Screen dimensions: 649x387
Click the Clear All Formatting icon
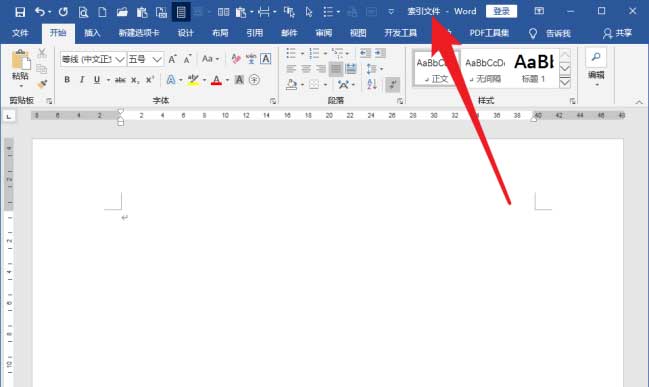[236, 59]
